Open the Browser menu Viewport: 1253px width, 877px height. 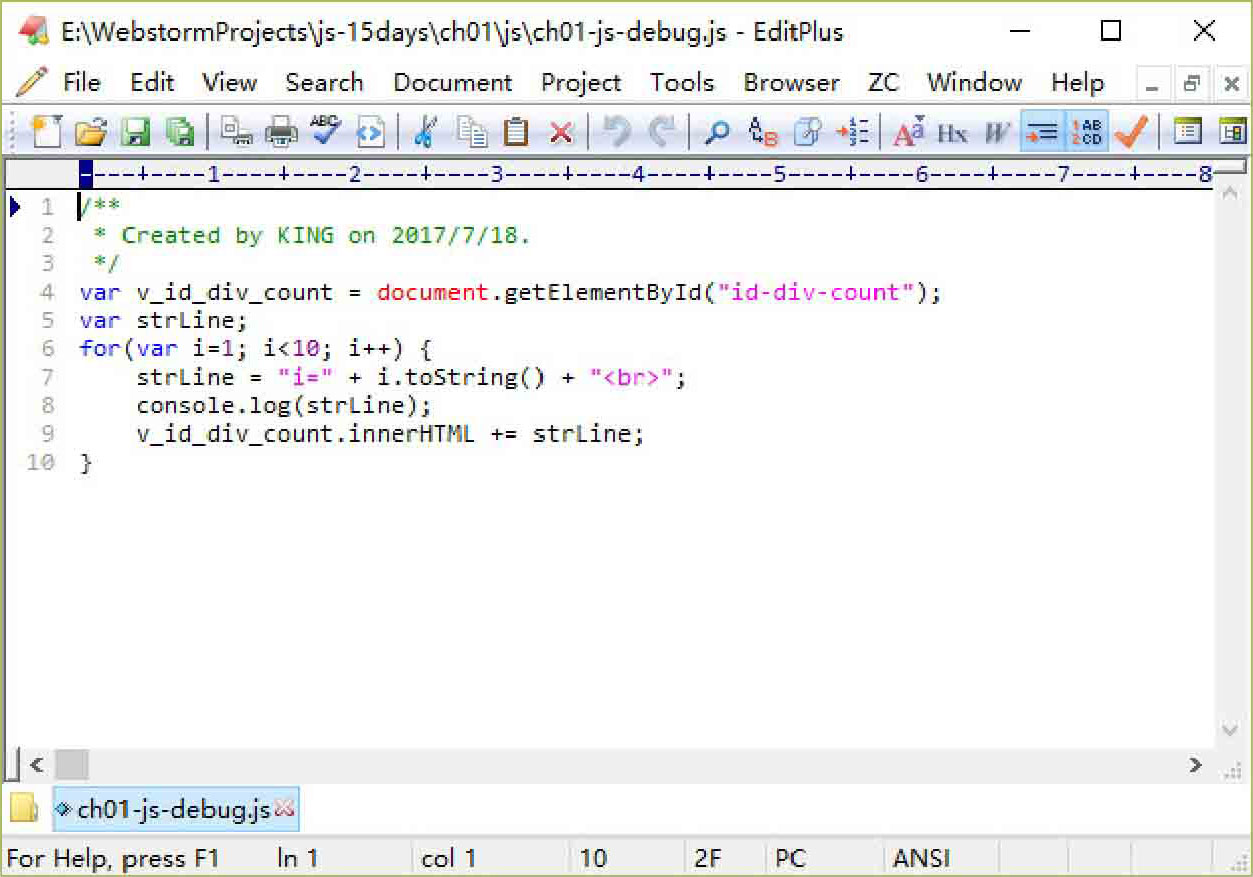[791, 82]
